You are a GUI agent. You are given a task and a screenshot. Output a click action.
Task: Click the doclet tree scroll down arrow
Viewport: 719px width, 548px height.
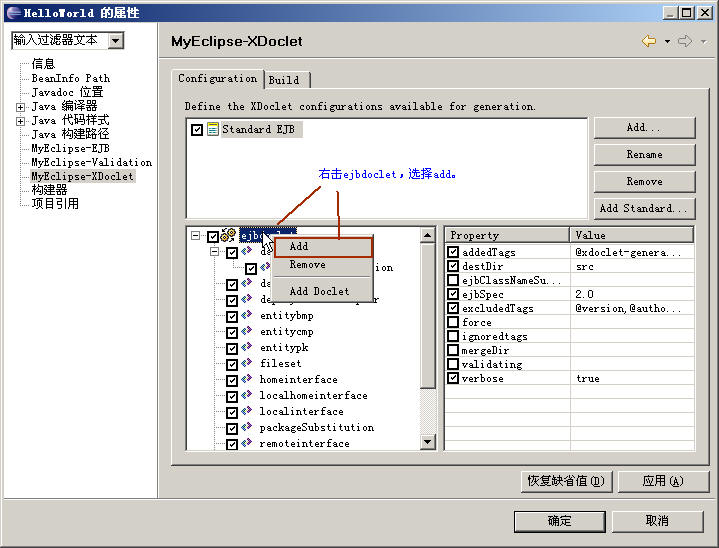click(x=427, y=442)
